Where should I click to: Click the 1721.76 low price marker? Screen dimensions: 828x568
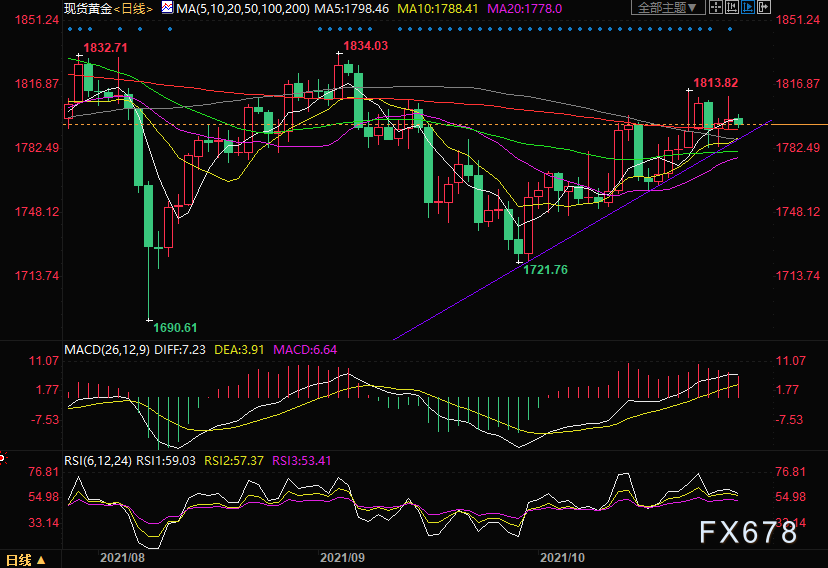(x=545, y=270)
